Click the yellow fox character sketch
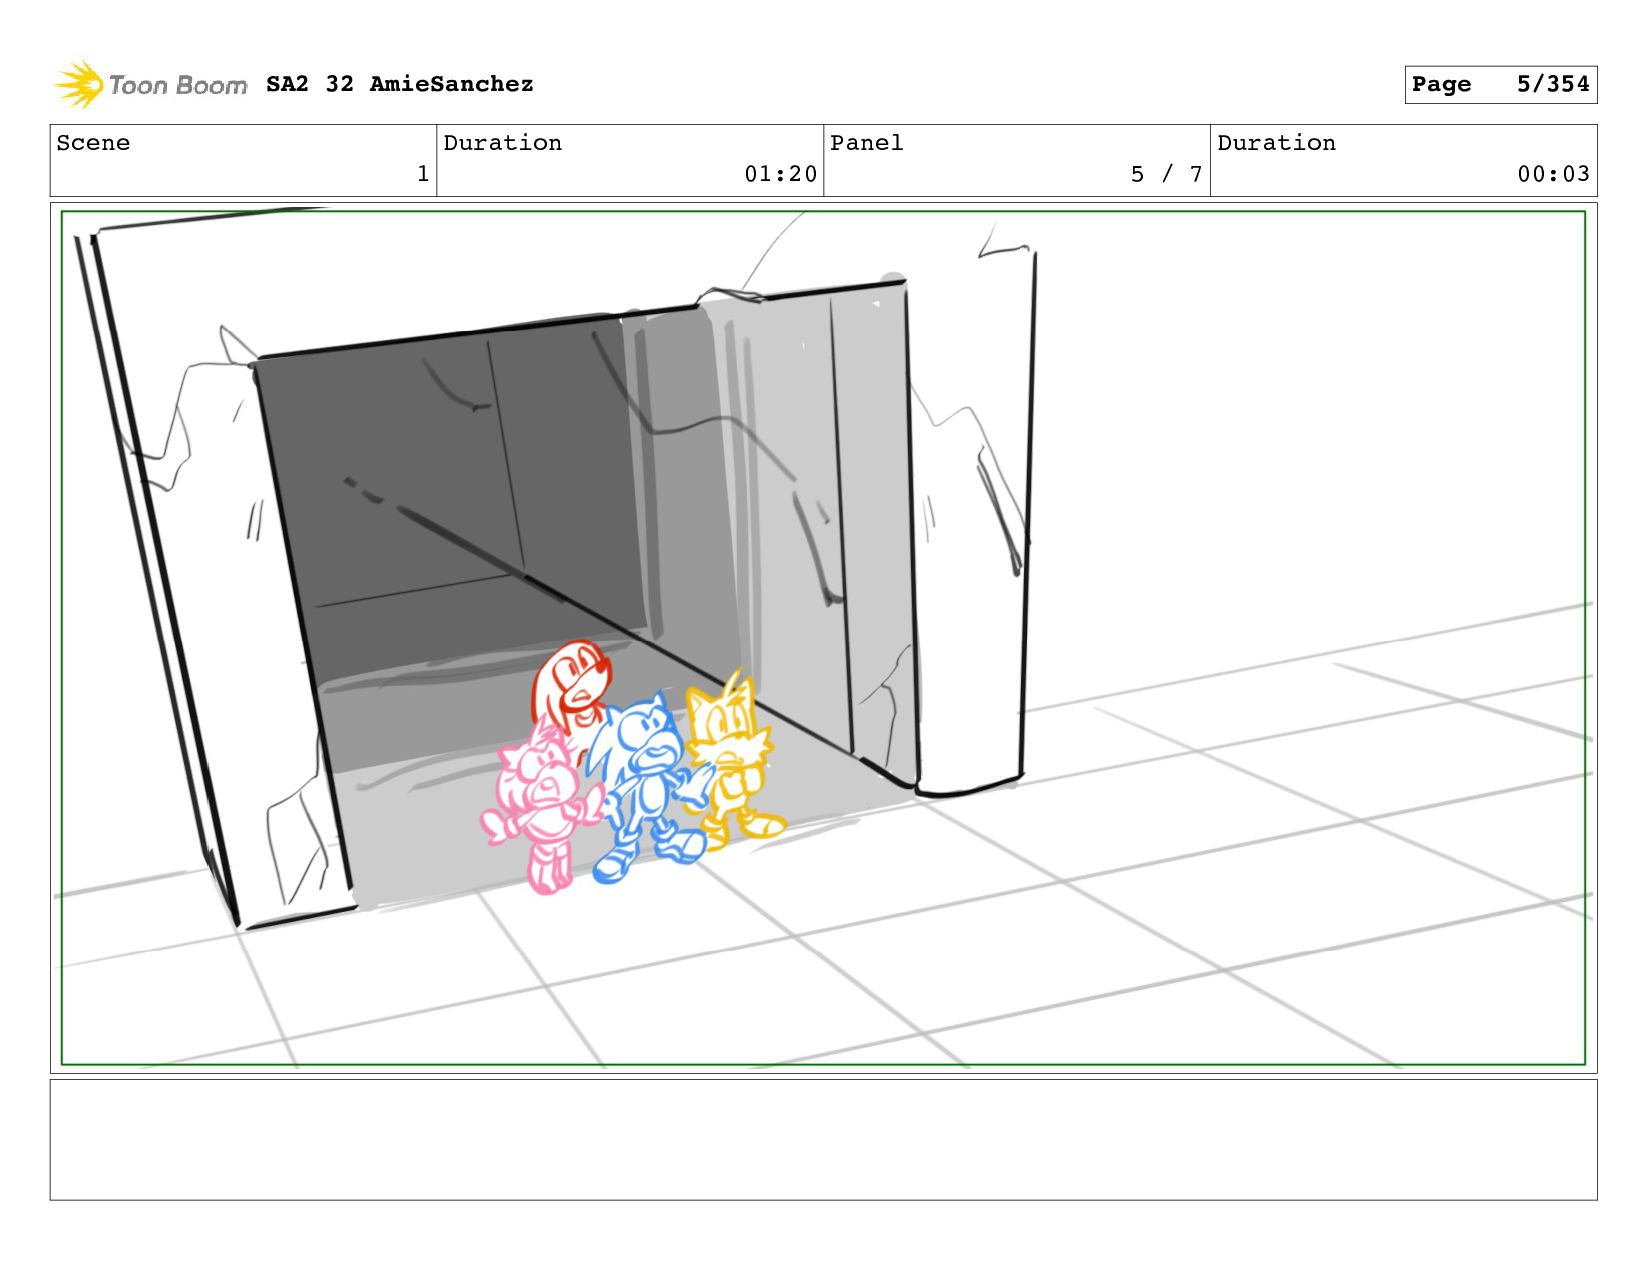The image size is (1650, 1275). pos(733,762)
